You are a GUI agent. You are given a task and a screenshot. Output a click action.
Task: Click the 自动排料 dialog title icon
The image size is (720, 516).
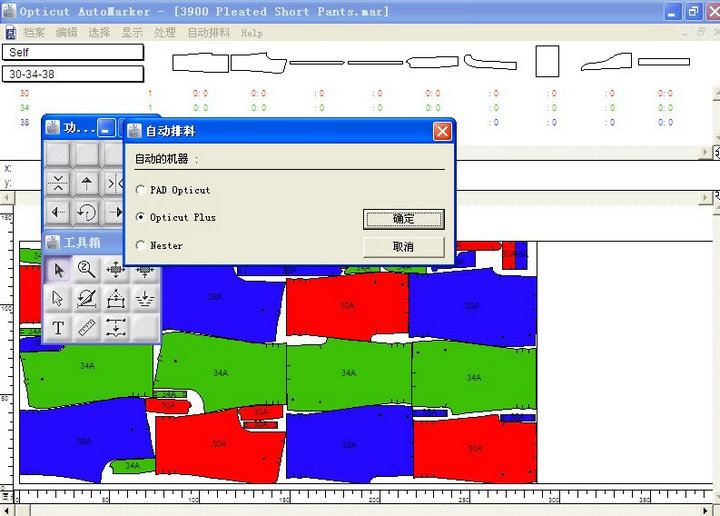coord(134,131)
